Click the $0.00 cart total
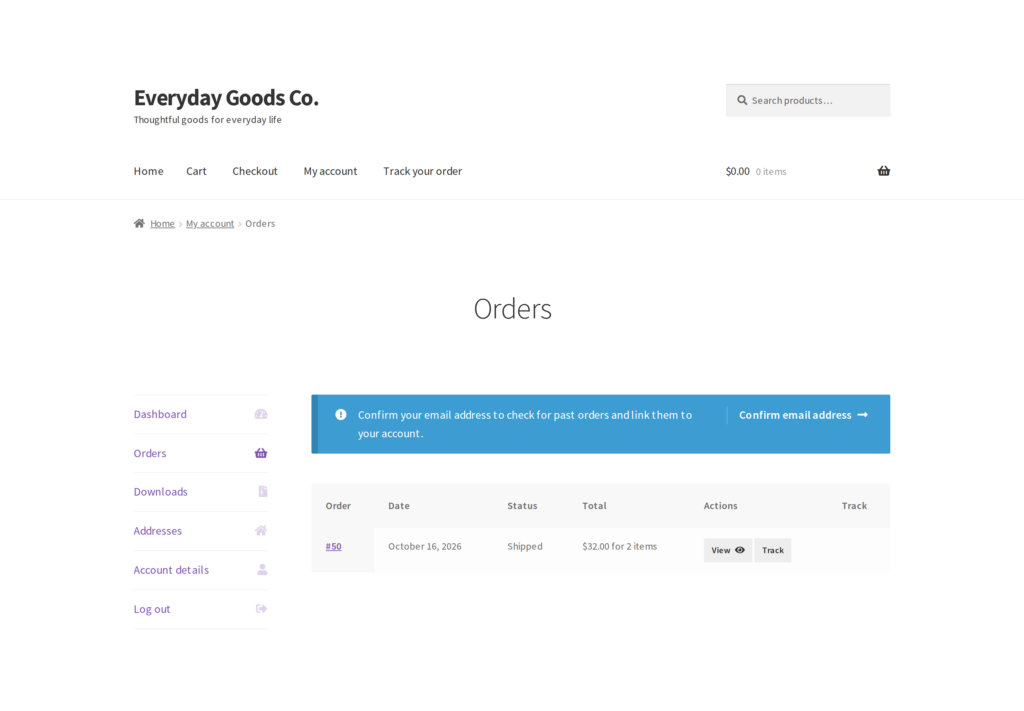The width and height of the screenshot is (1024, 711). (737, 171)
